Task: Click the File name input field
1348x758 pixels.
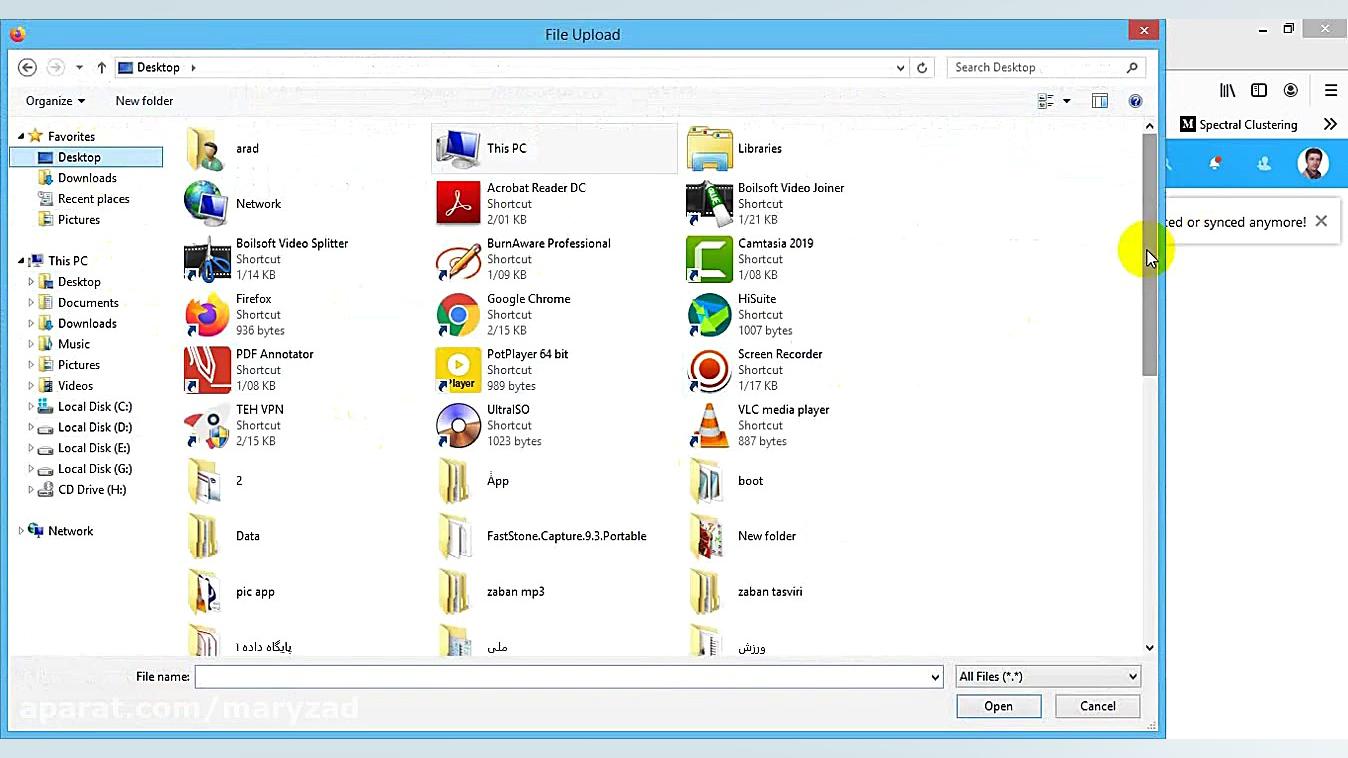Action: (x=562, y=677)
